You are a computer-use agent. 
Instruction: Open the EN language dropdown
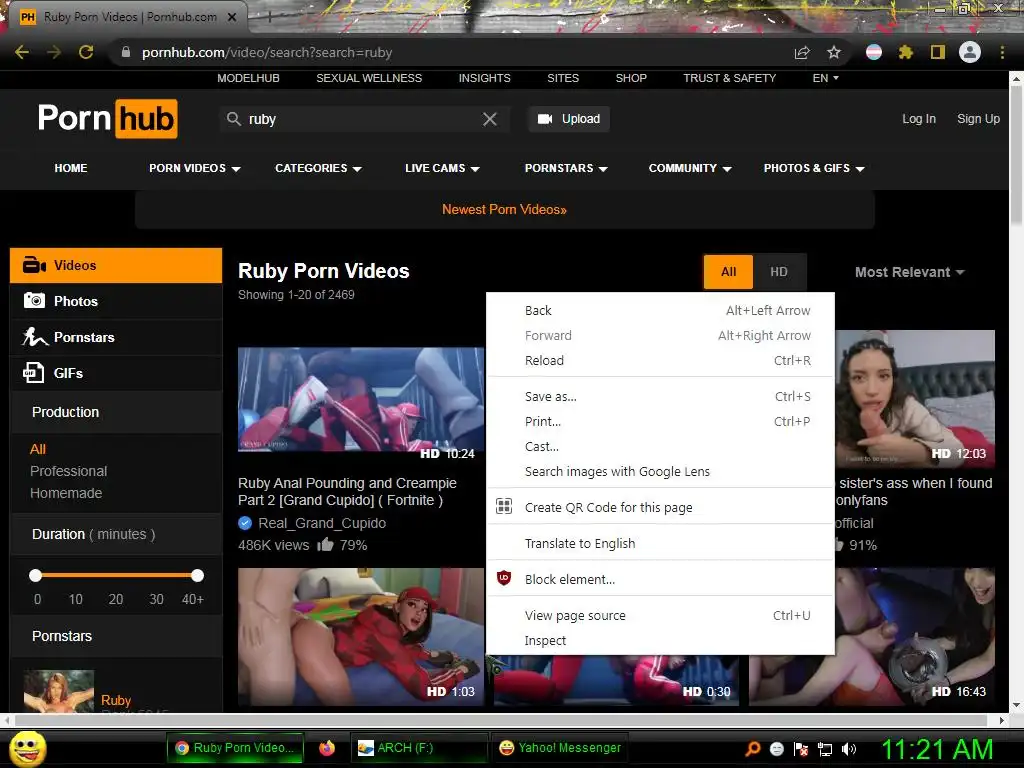point(825,78)
